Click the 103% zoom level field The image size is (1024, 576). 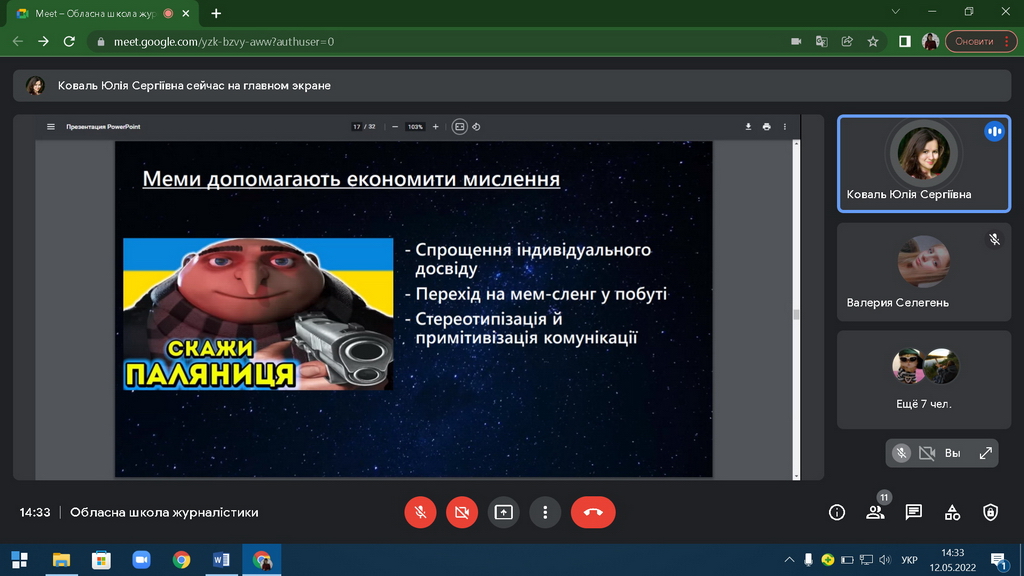[415, 127]
